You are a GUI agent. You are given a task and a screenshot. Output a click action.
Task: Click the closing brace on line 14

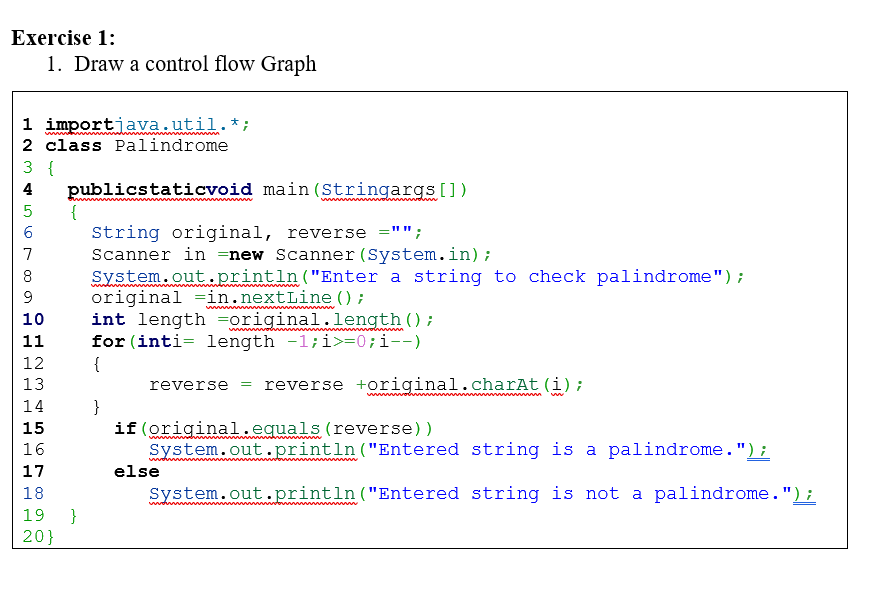(96, 407)
